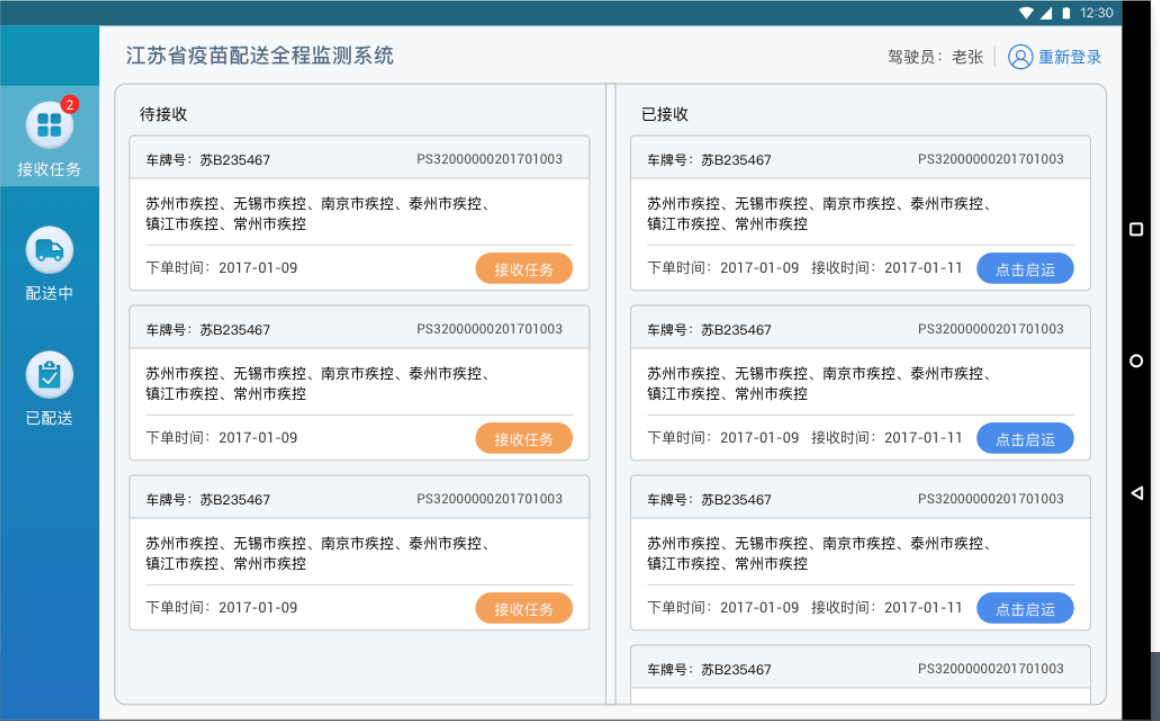The width and height of the screenshot is (1160, 721).
Task: Click 接收时间 in third received card
Action: [887, 608]
